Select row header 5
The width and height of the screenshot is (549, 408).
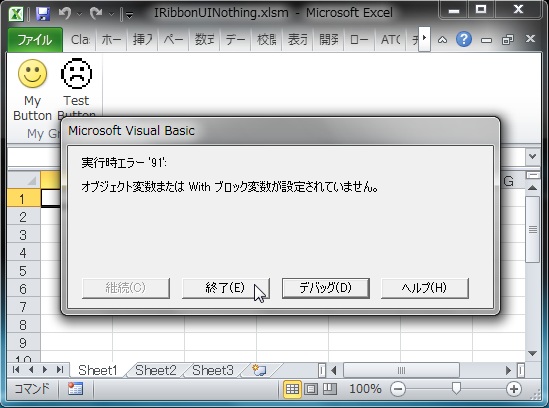23,271
